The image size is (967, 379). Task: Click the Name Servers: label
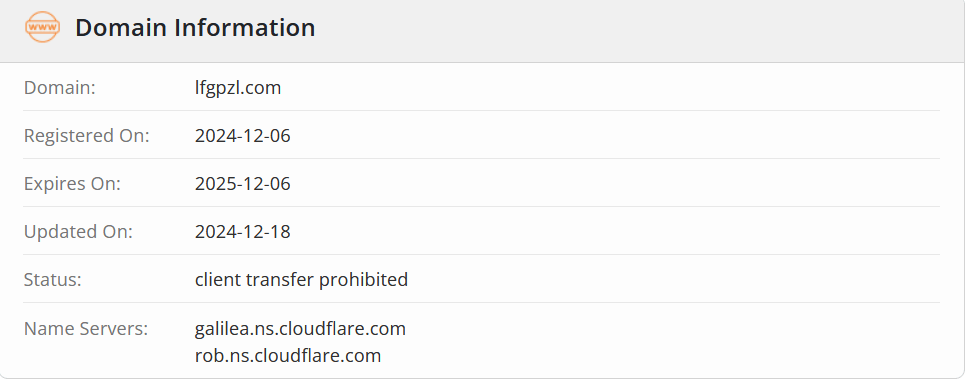(x=86, y=328)
